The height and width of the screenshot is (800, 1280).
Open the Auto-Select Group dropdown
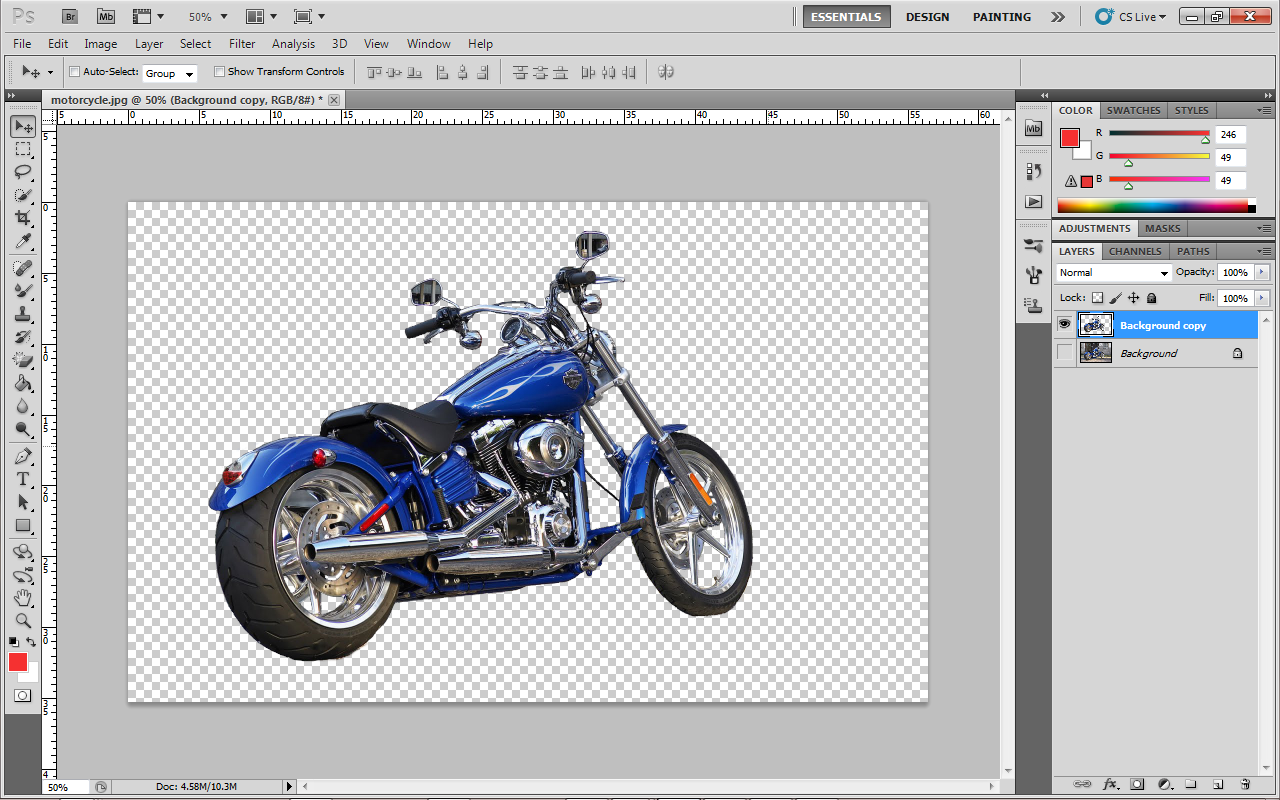[x=170, y=73]
